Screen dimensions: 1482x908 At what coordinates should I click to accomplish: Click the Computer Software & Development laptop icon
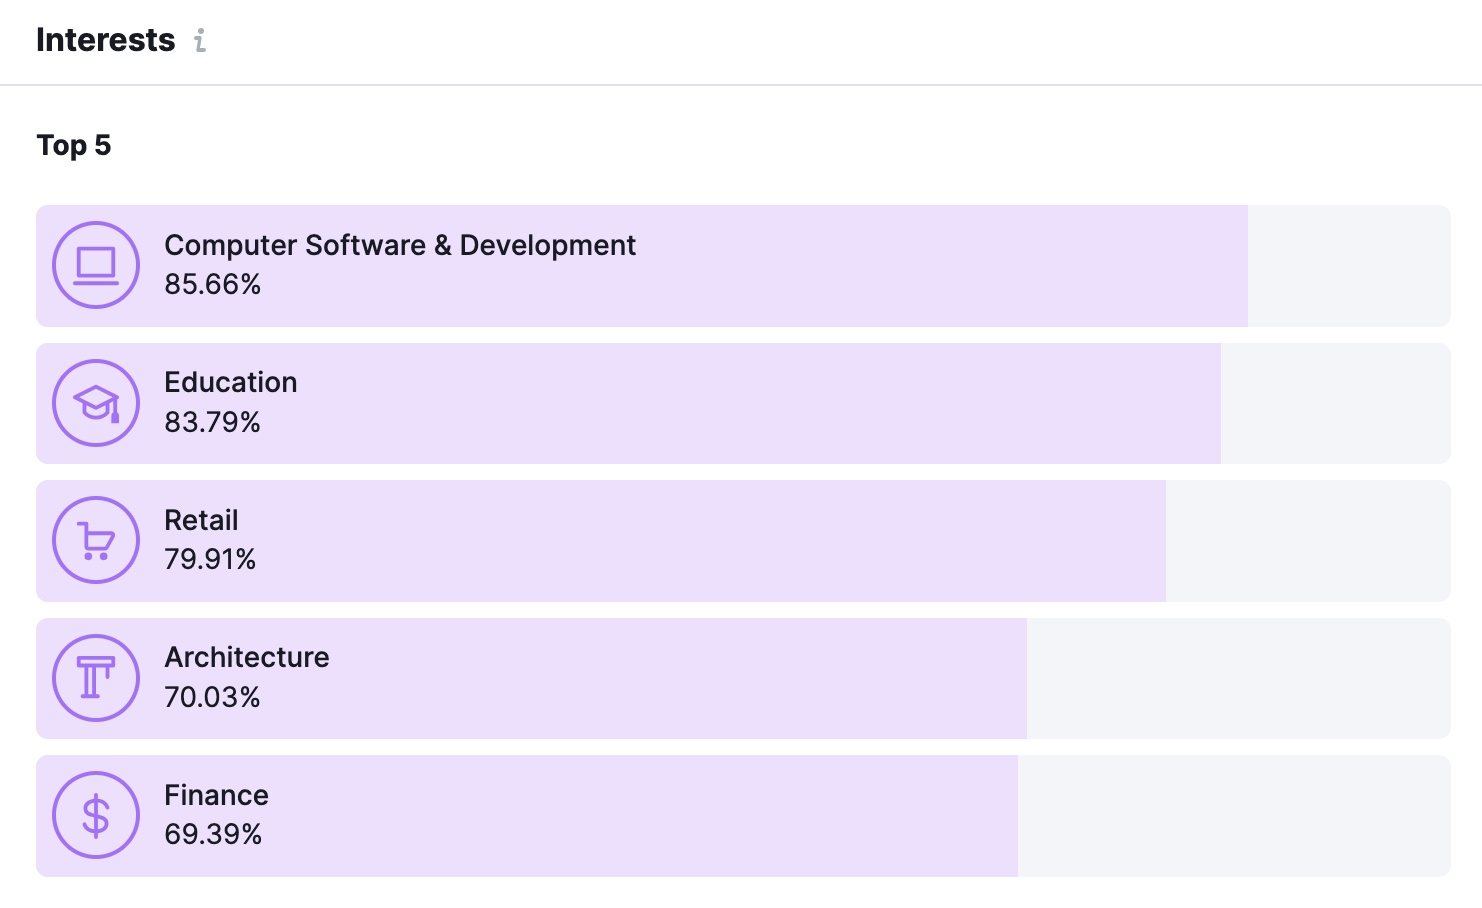(96, 265)
